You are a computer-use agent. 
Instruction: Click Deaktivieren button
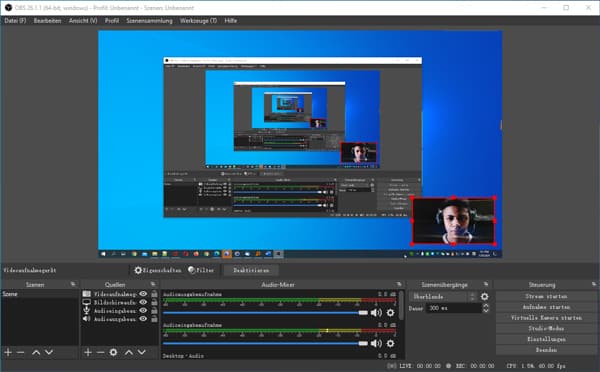251,270
